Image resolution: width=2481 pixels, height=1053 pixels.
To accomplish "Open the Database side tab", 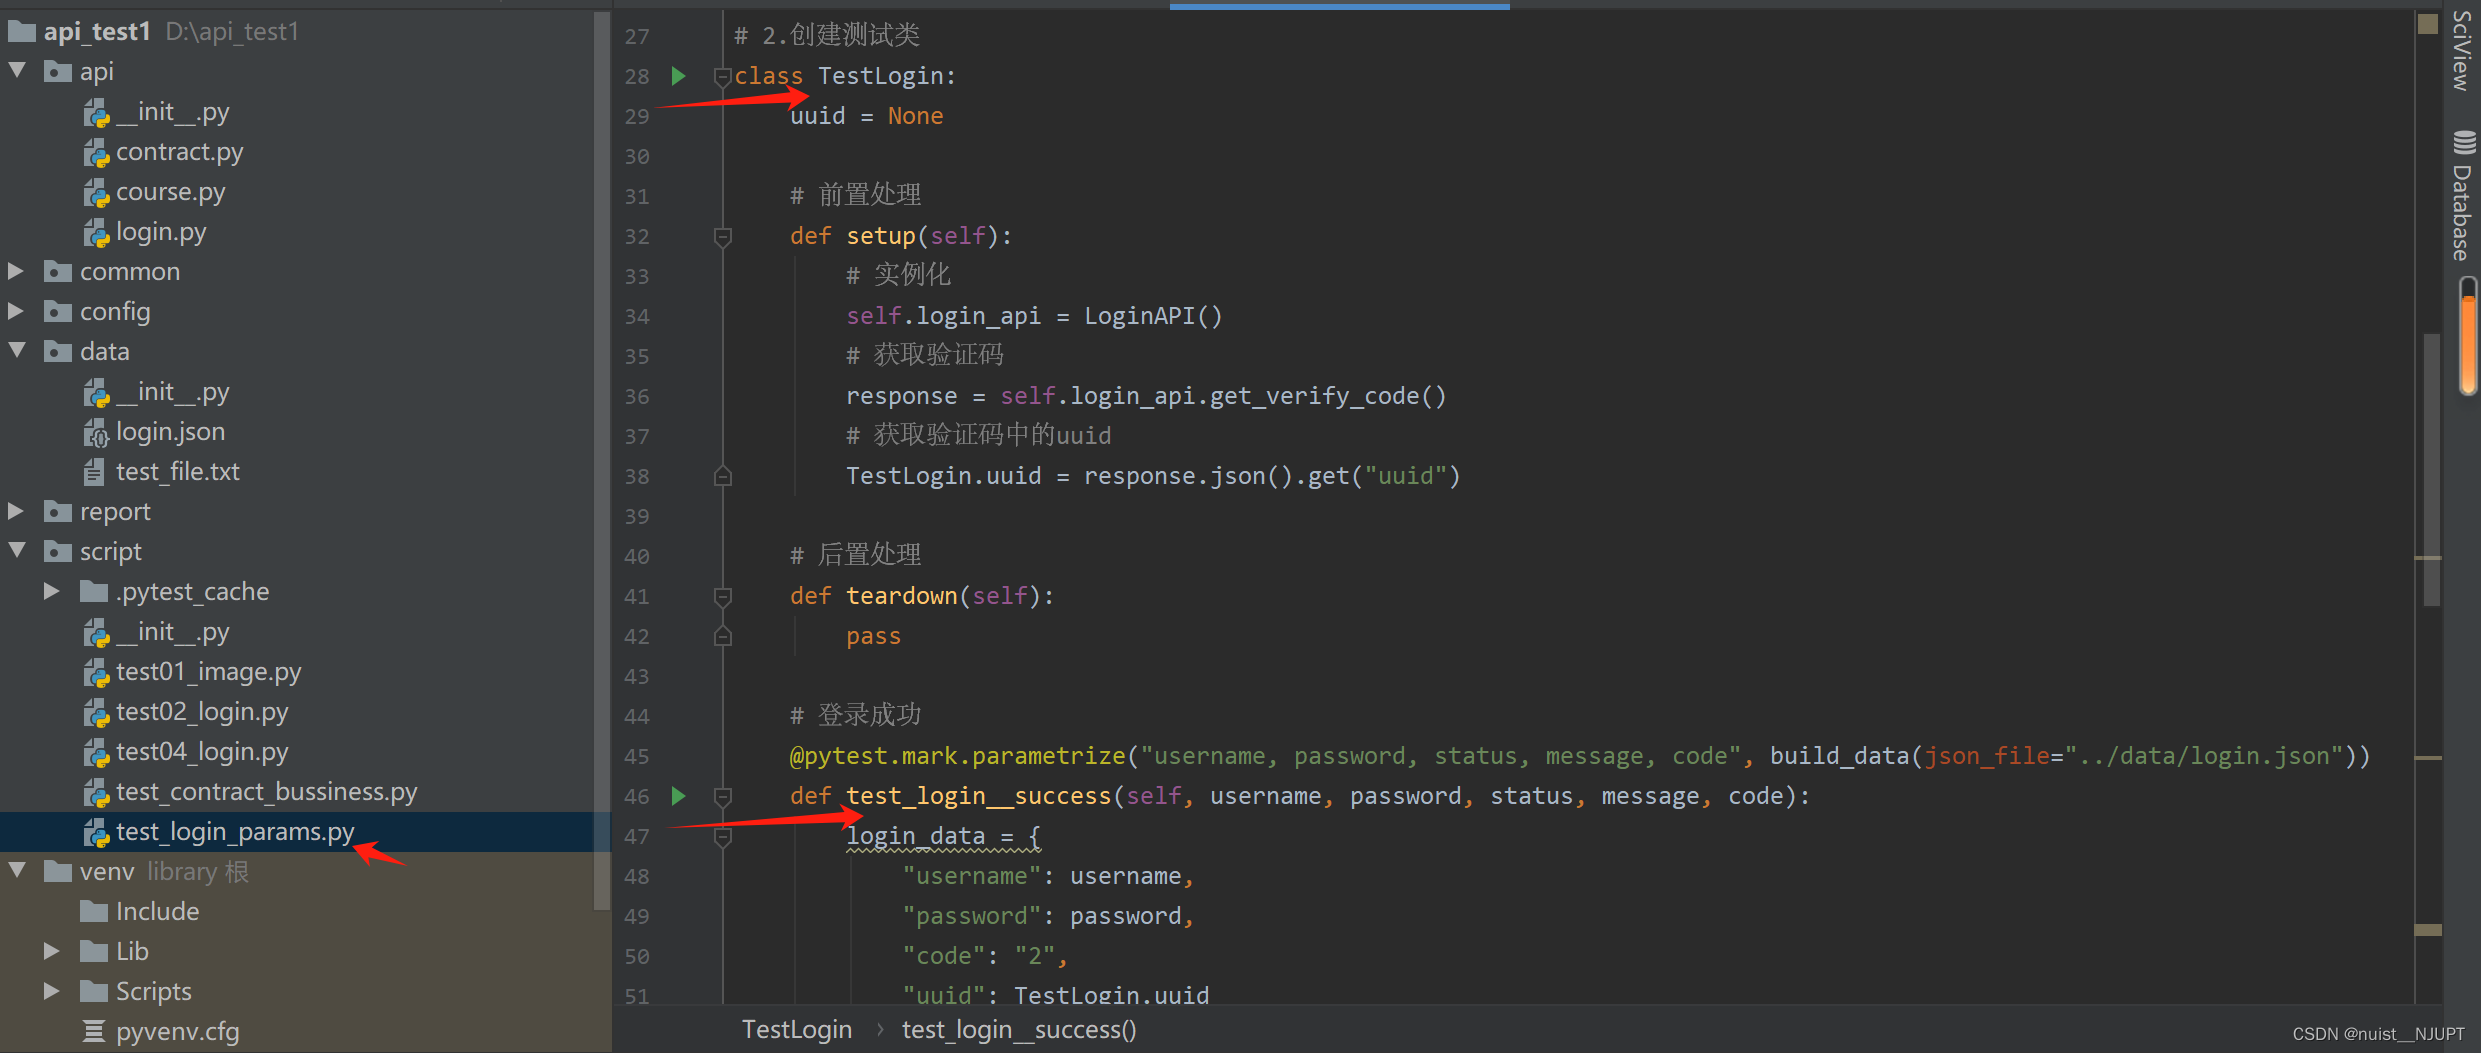I will tap(2462, 212).
